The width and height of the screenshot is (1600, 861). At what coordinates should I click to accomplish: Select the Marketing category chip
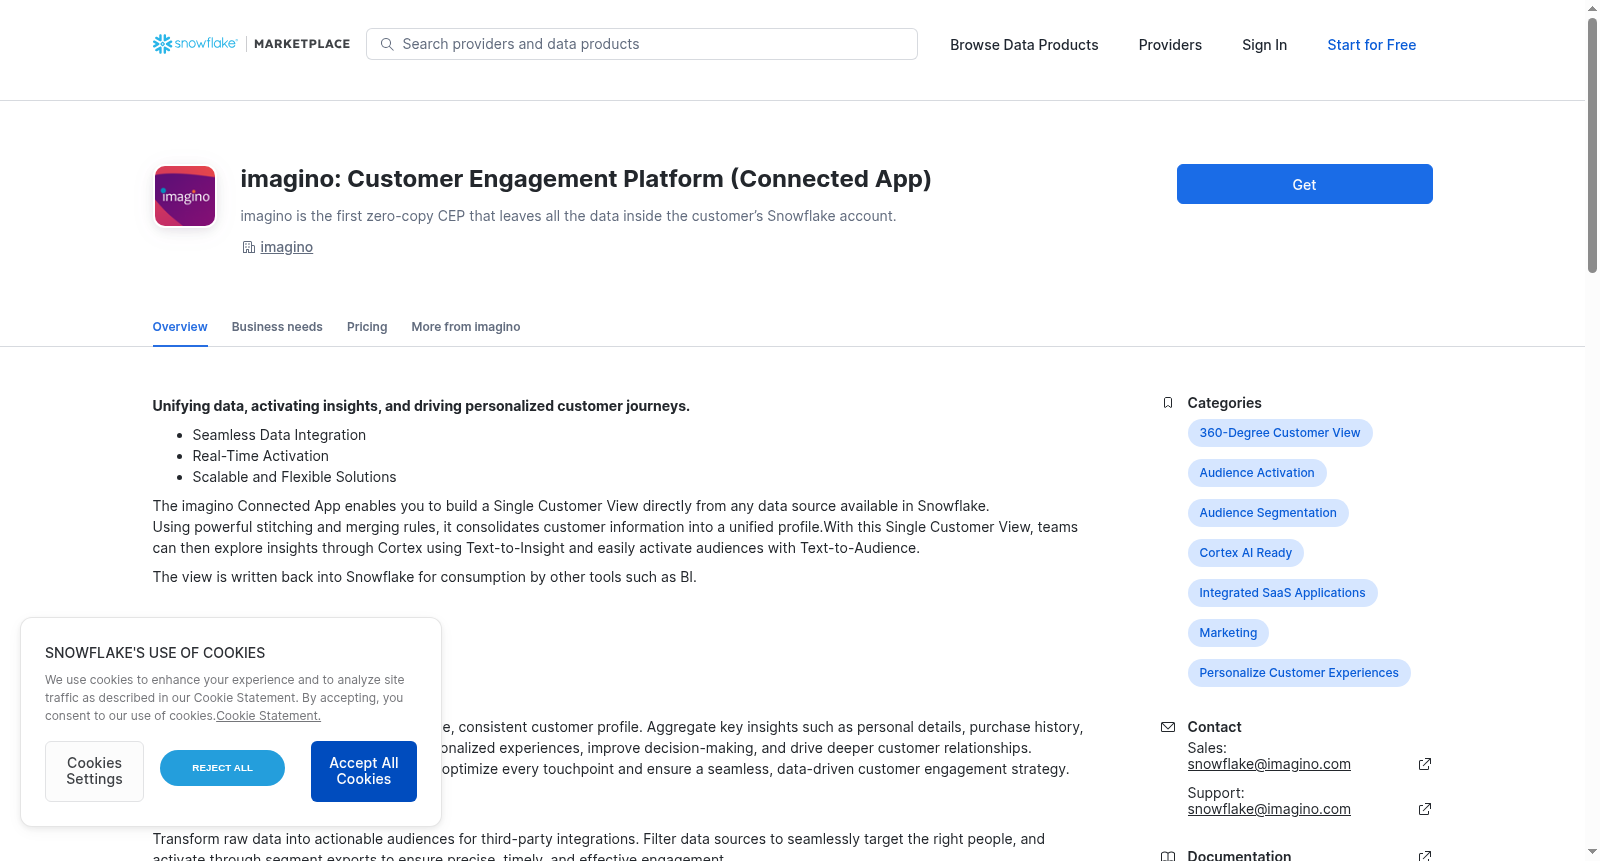coord(1228,633)
